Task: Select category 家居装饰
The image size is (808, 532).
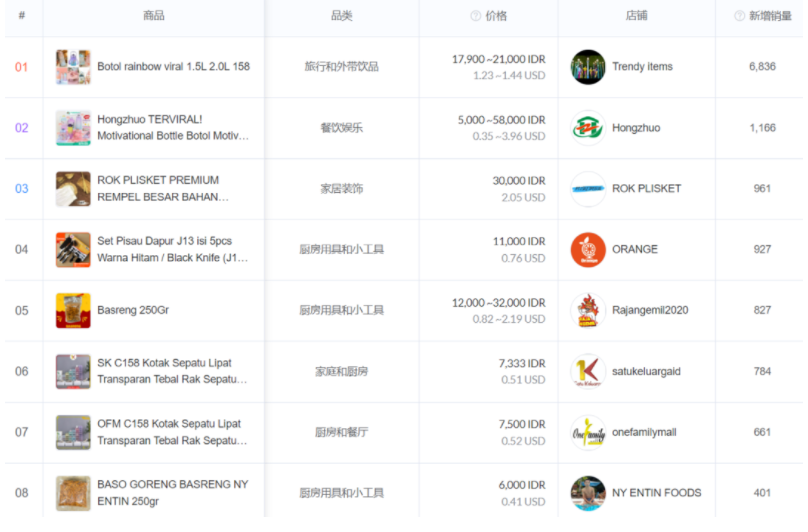Action: coord(342,189)
